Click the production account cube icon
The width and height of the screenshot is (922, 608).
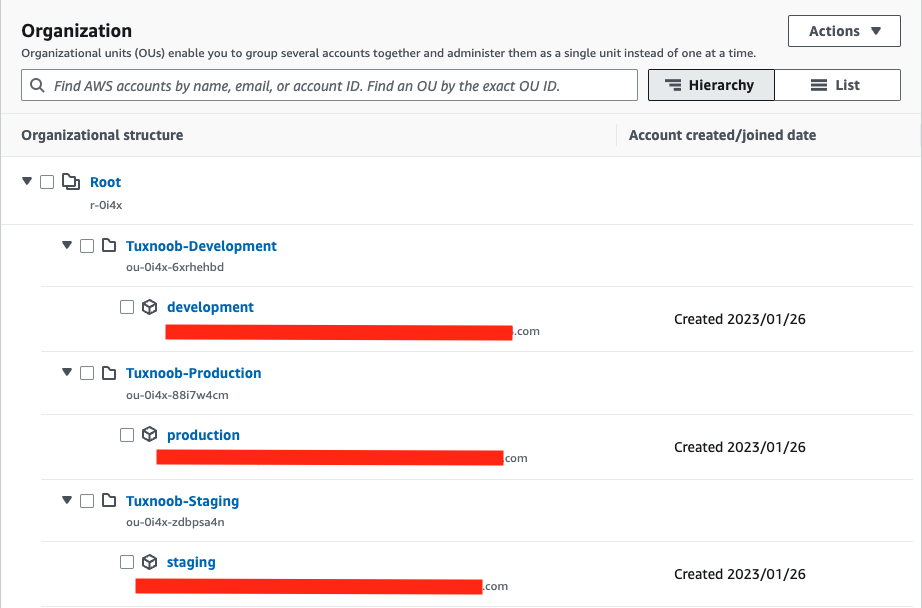click(149, 435)
